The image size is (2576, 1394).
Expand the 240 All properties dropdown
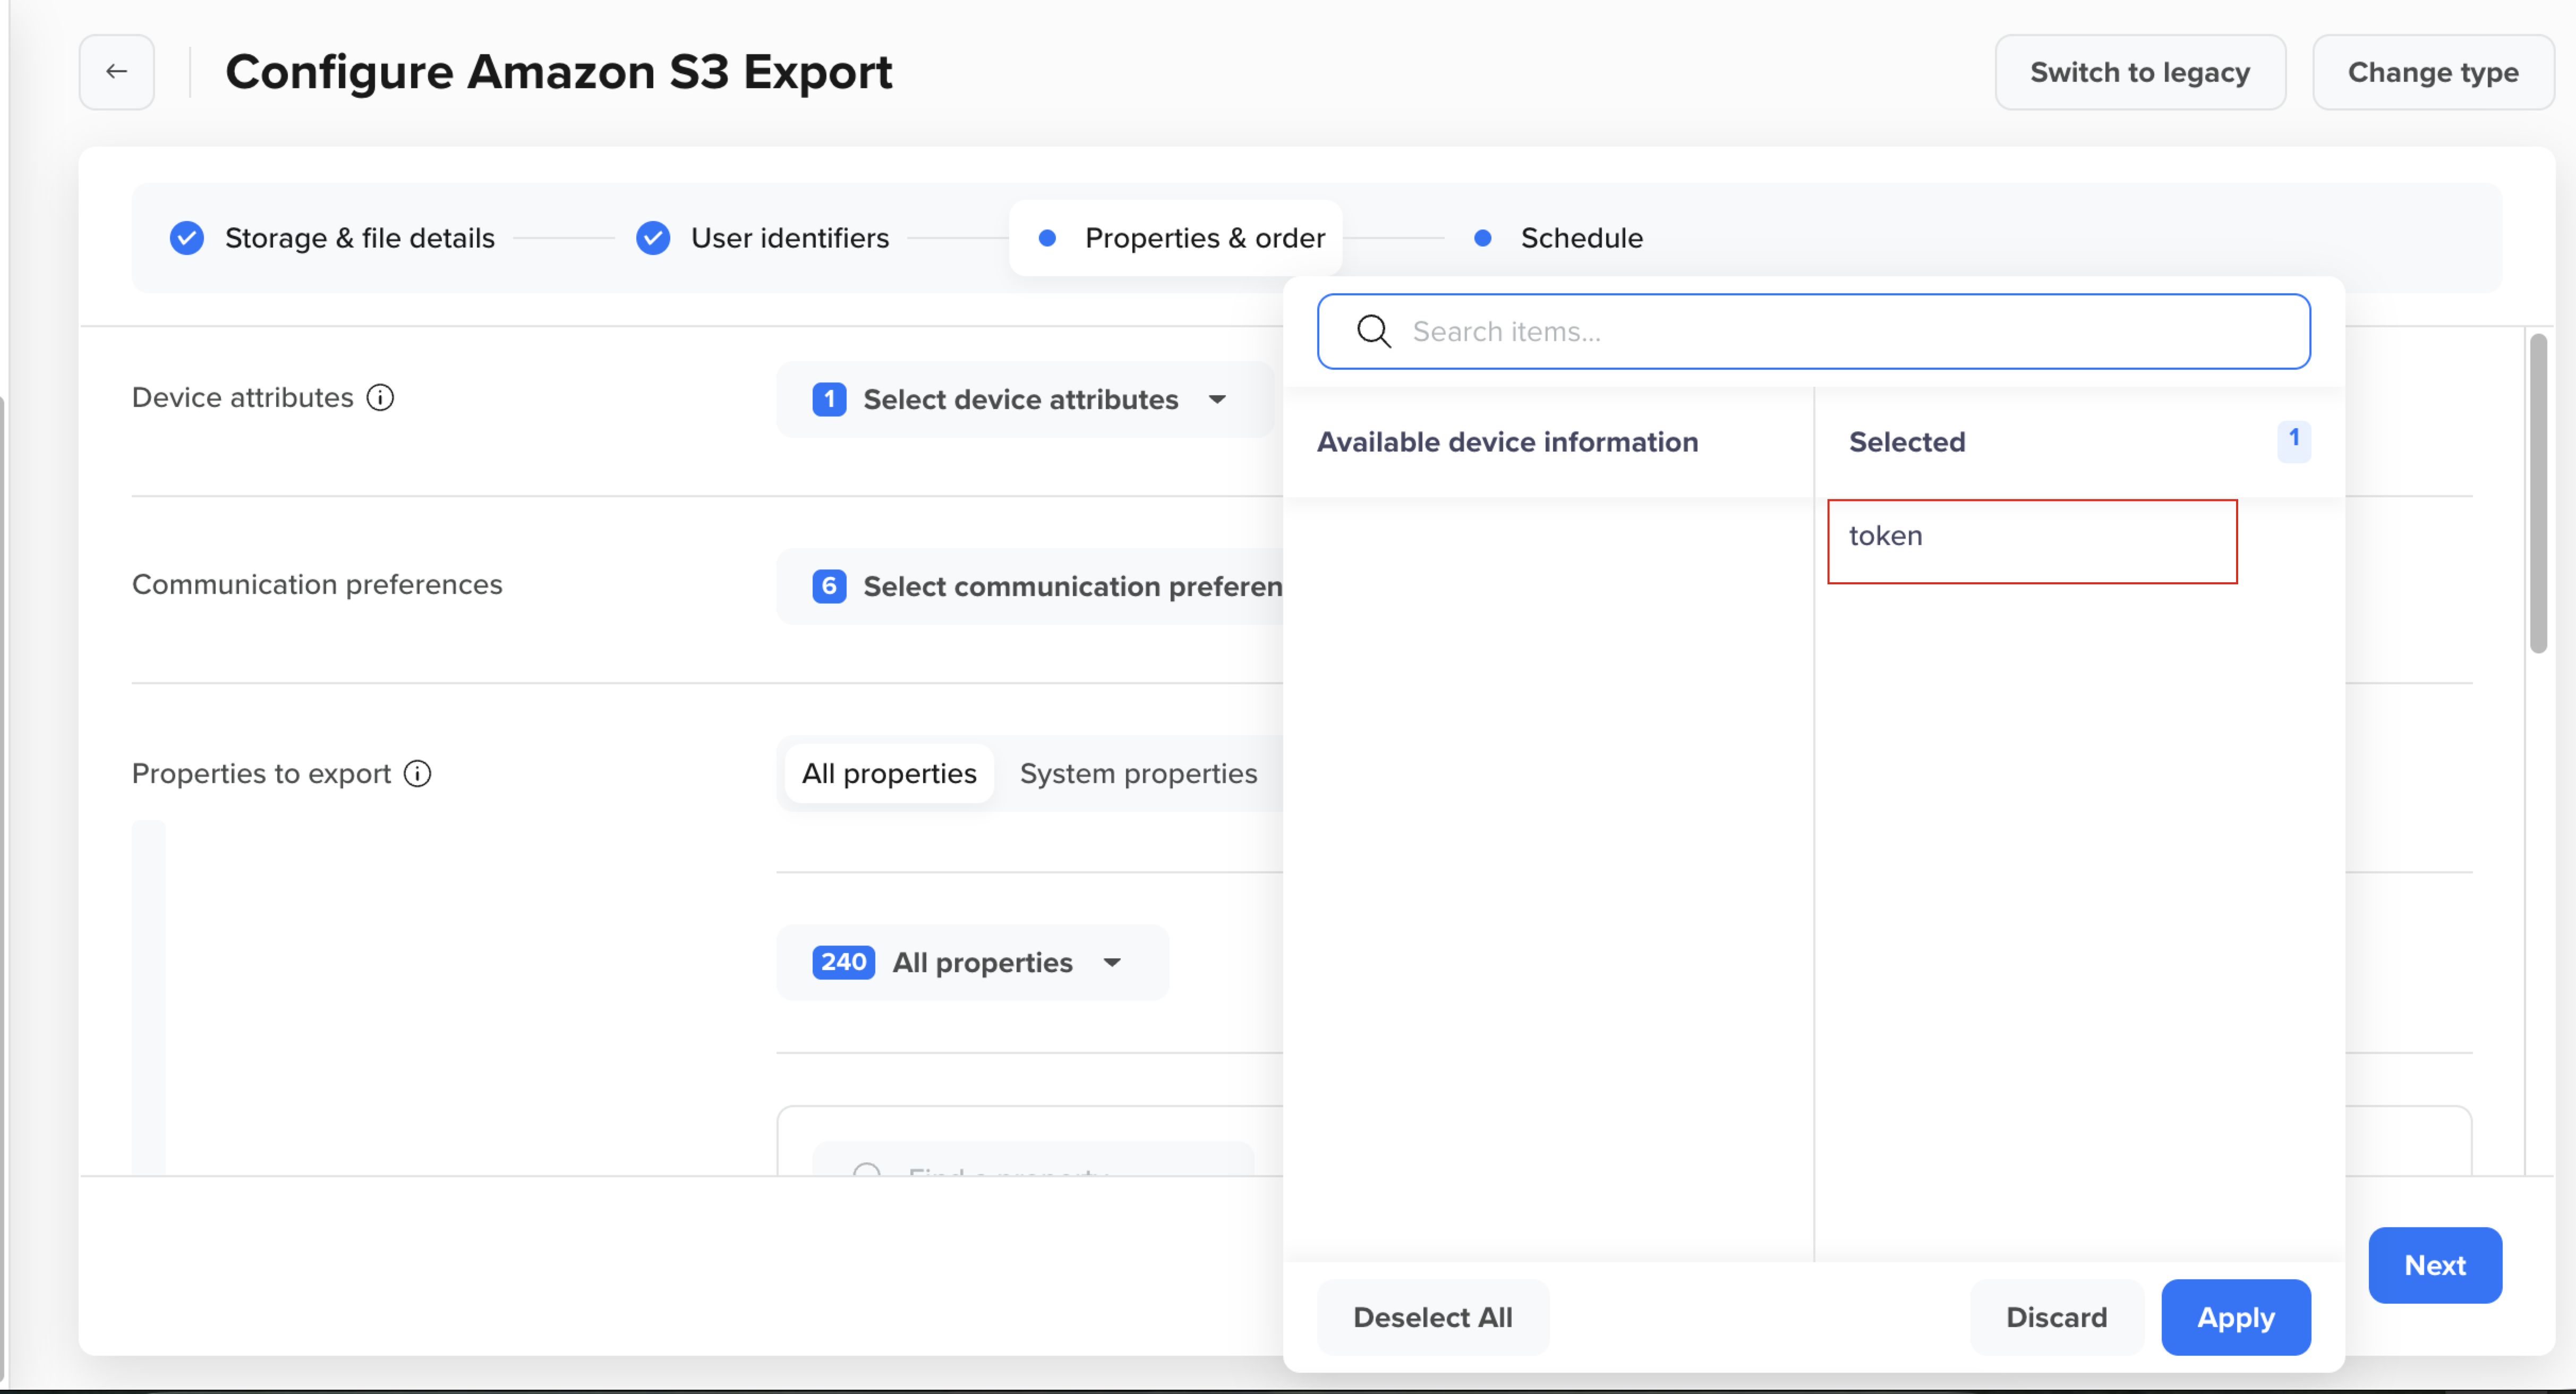pyautogui.click(x=971, y=962)
